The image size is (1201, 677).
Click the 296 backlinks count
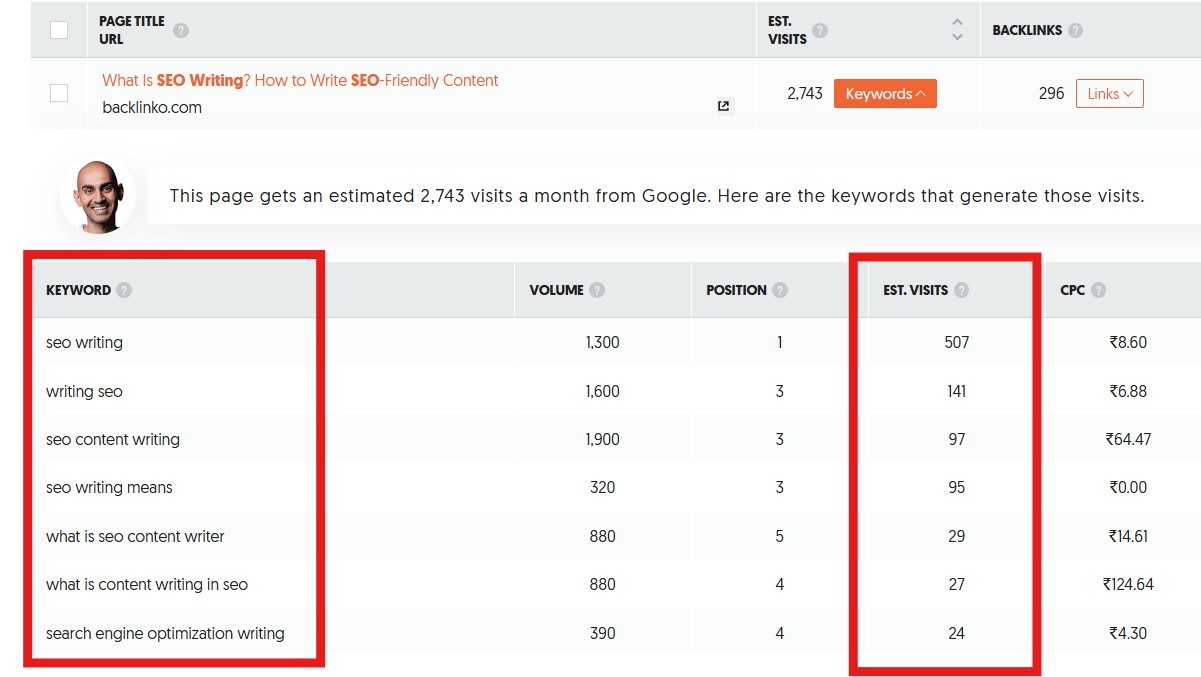pyautogui.click(x=1052, y=93)
